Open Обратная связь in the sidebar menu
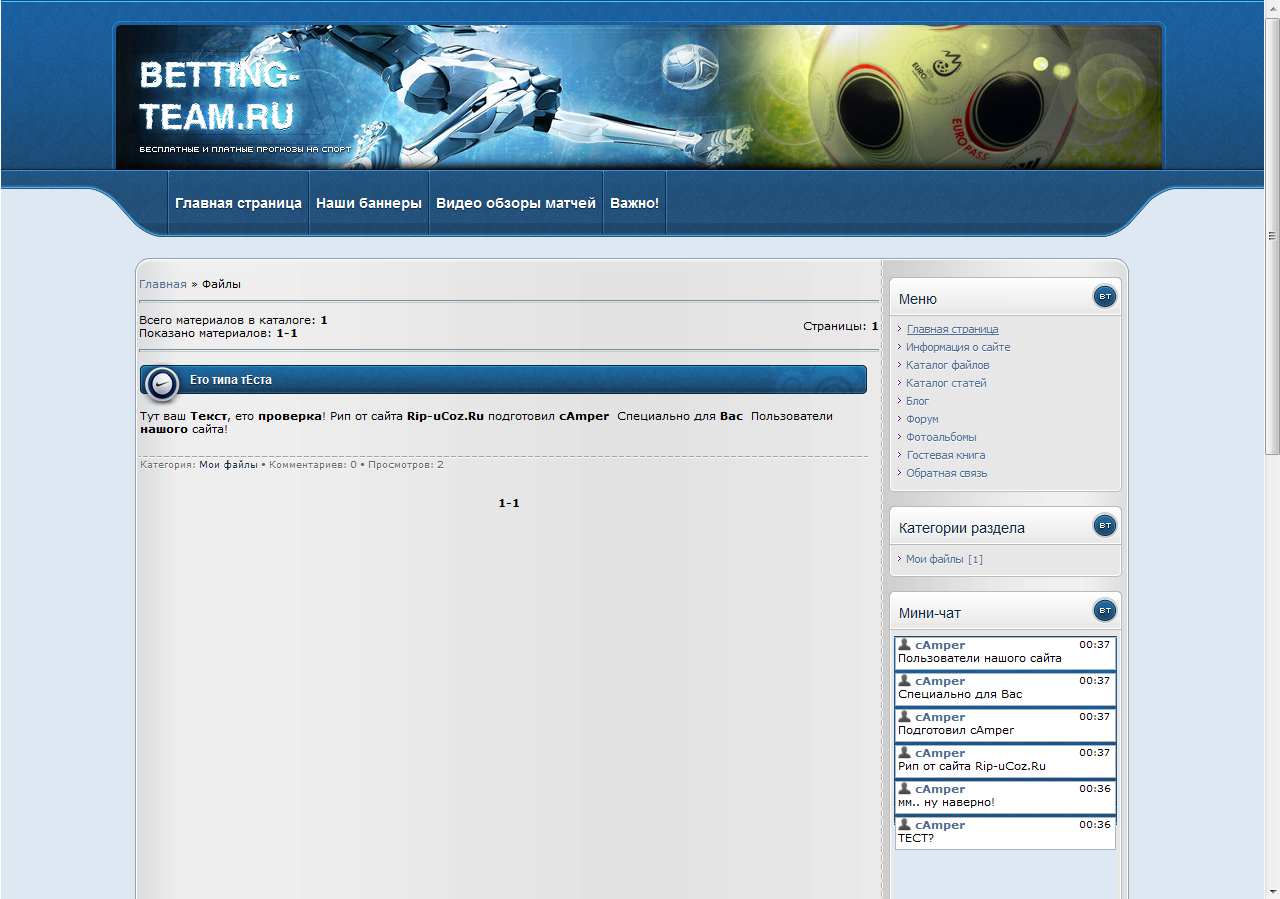 (x=947, y=473)
